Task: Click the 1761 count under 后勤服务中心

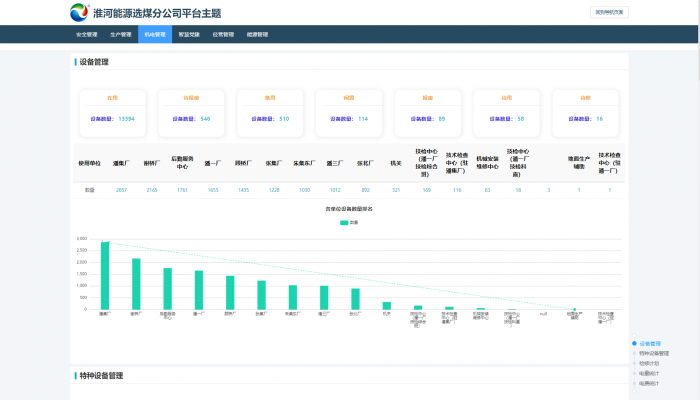Action: coord(182,189)
